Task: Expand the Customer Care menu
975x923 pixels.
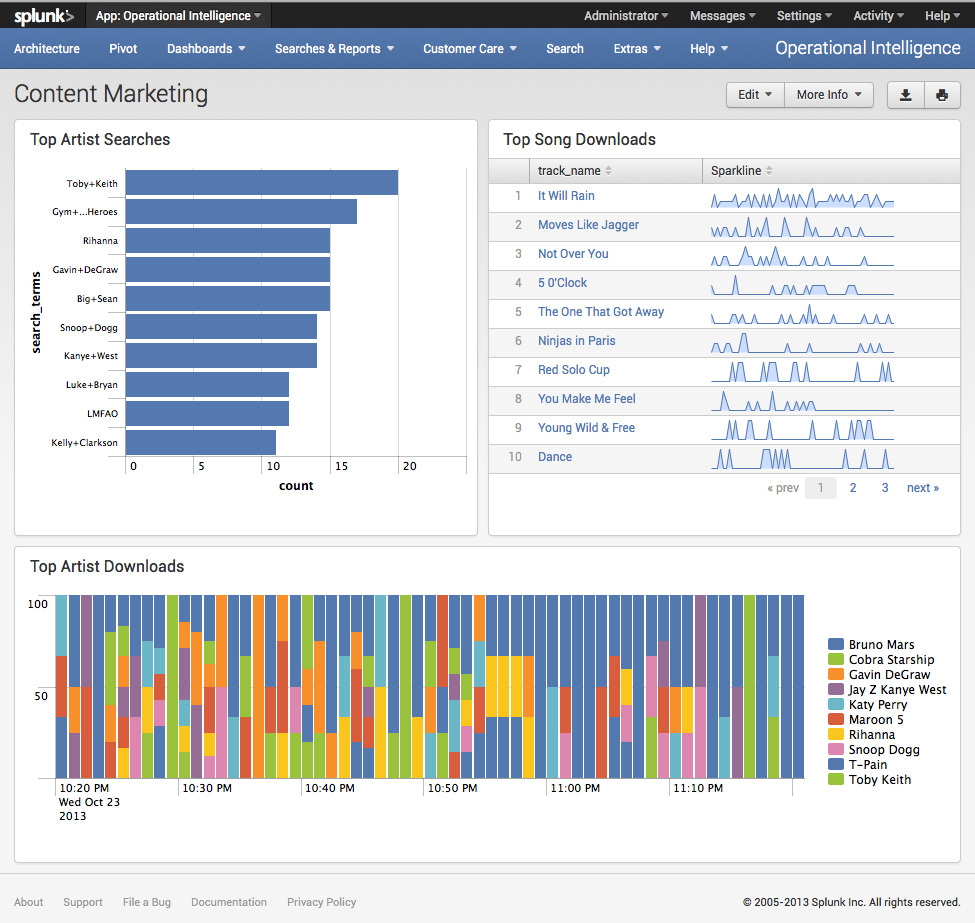Action: pyautogui.click(x=469, y=49)
